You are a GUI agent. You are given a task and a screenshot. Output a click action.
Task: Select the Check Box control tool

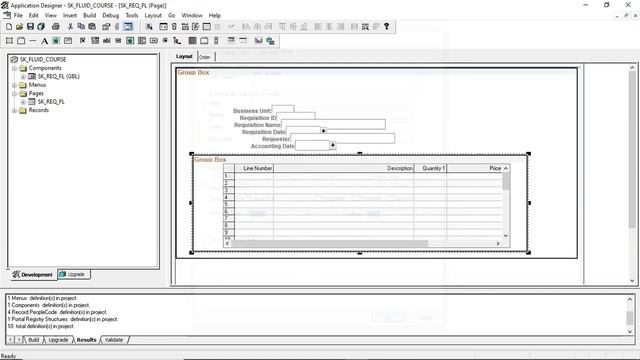[x=83, y=41]
